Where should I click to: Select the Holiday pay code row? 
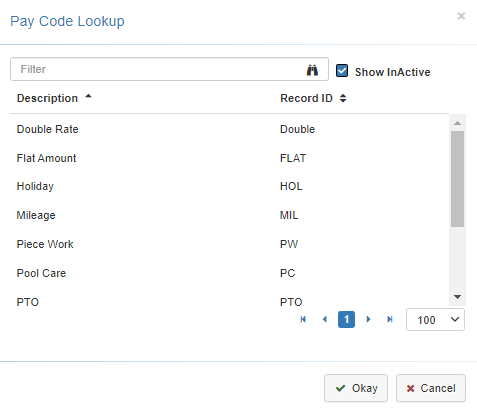229,186
